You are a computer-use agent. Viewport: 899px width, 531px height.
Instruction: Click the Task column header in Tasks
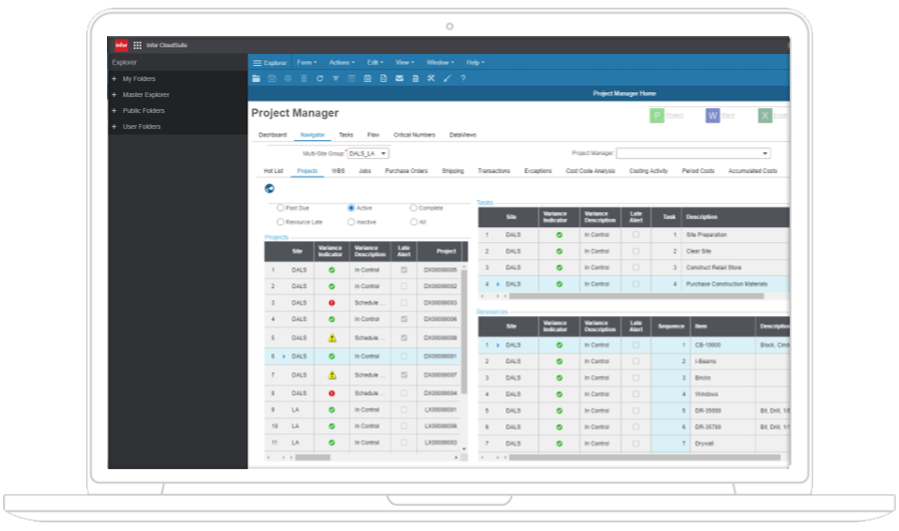[669, 217]
